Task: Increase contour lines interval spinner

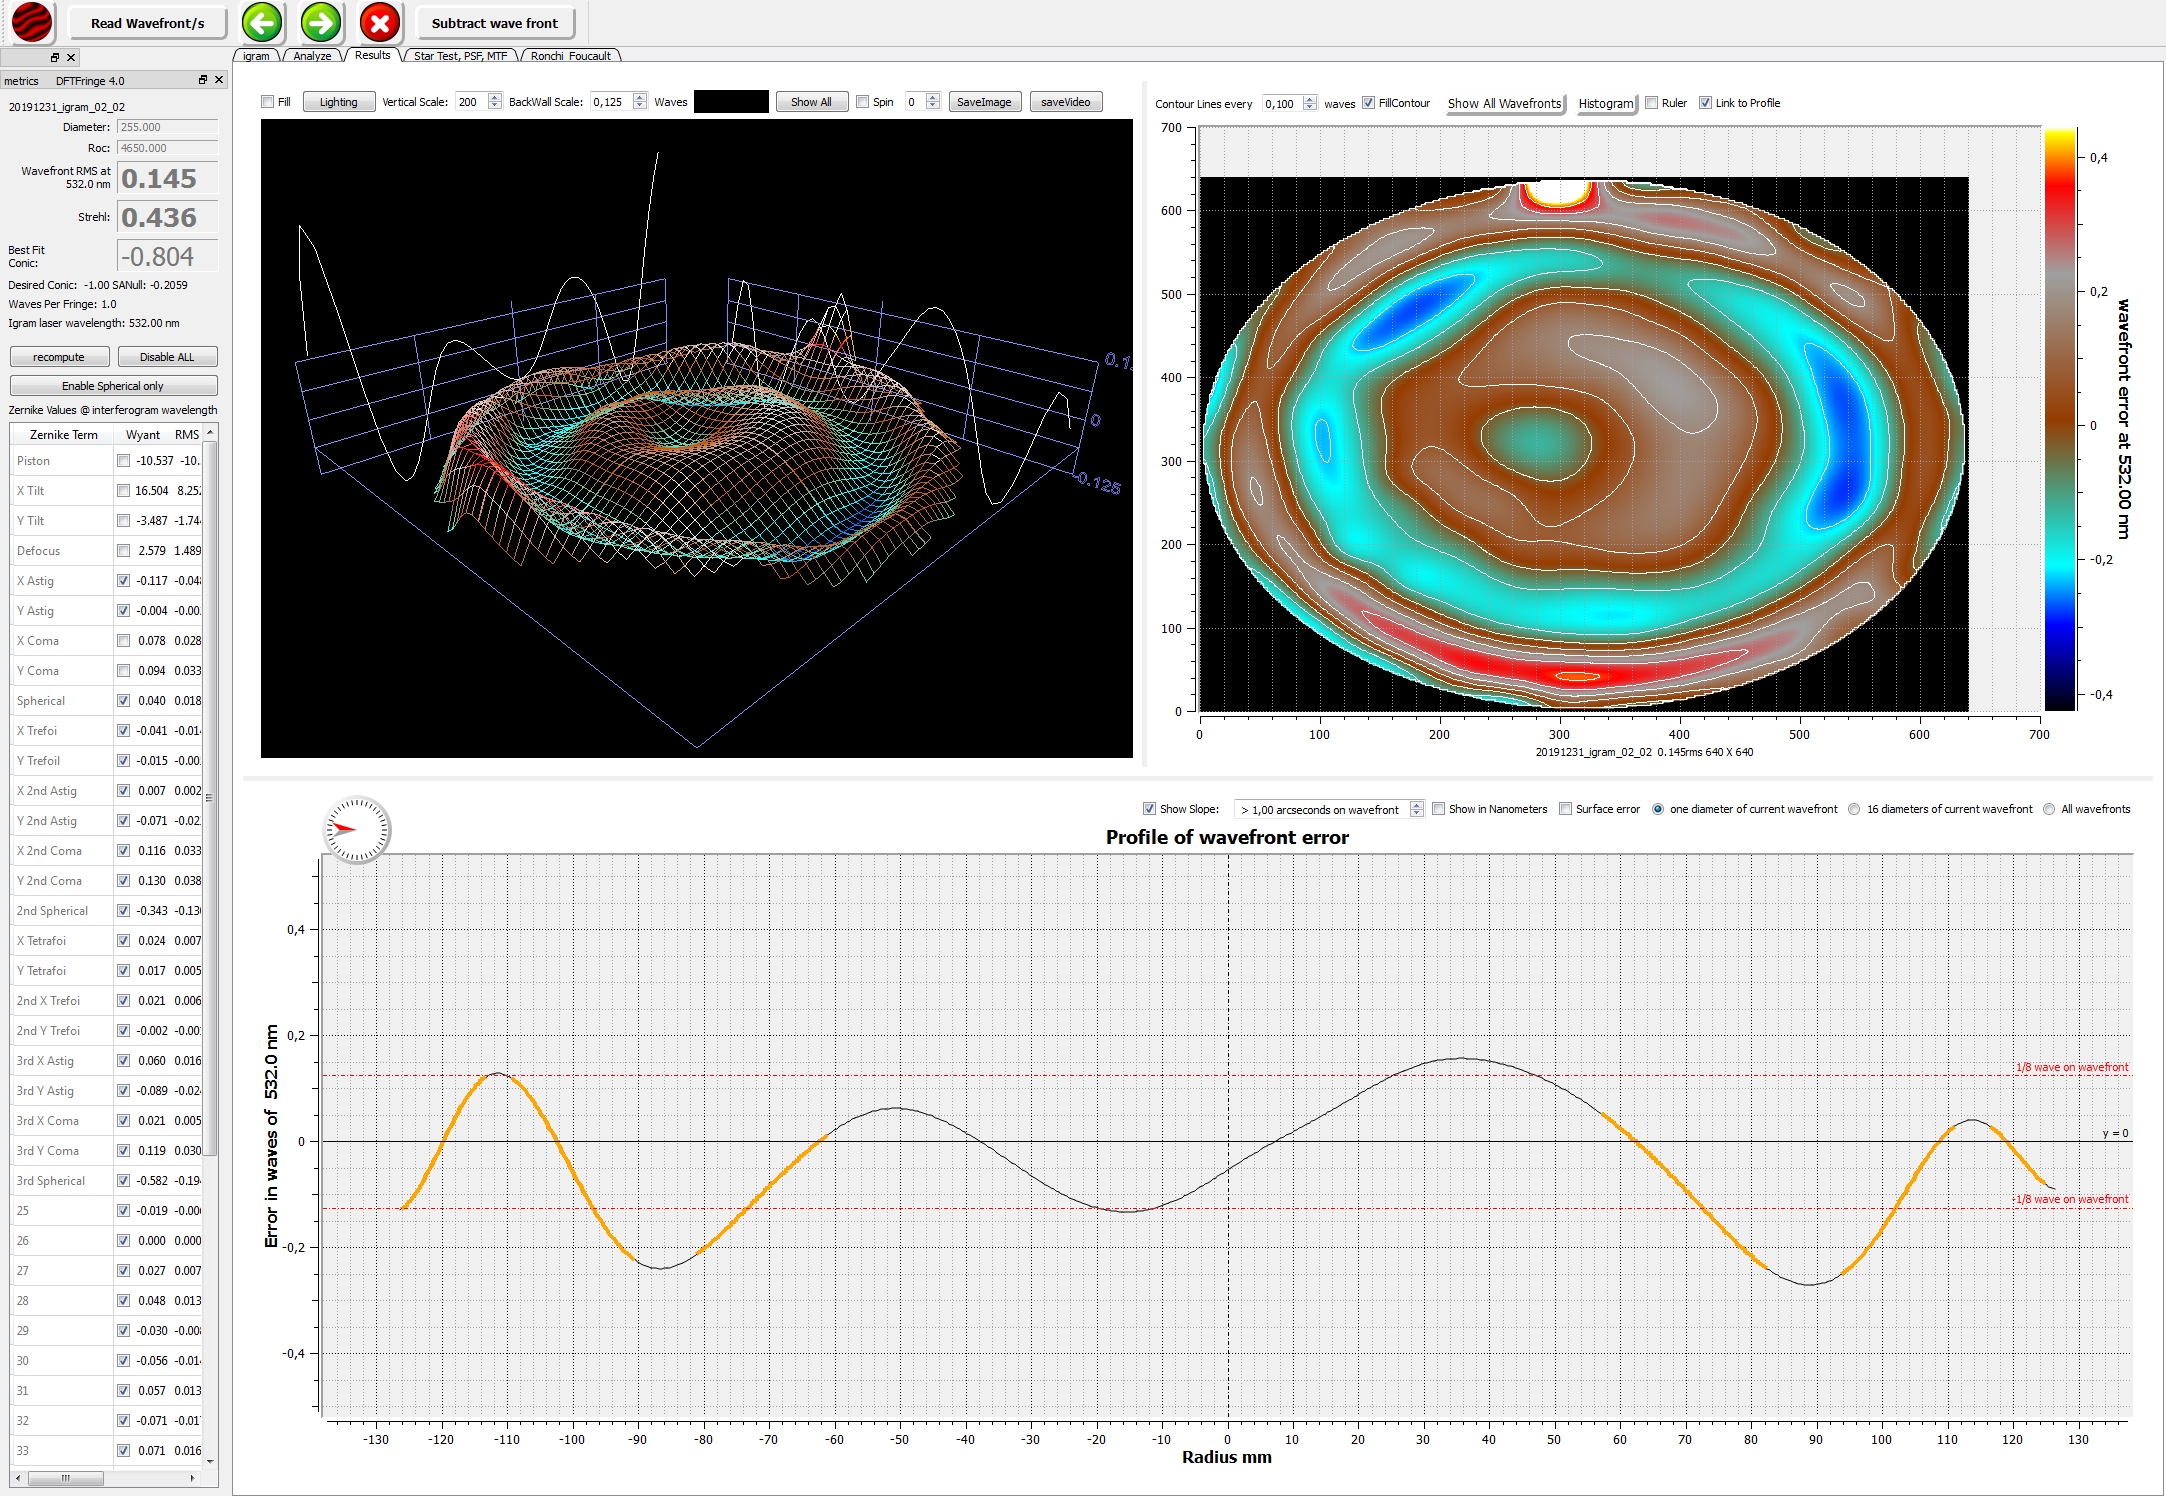Action: click(x=1310, y=99)
